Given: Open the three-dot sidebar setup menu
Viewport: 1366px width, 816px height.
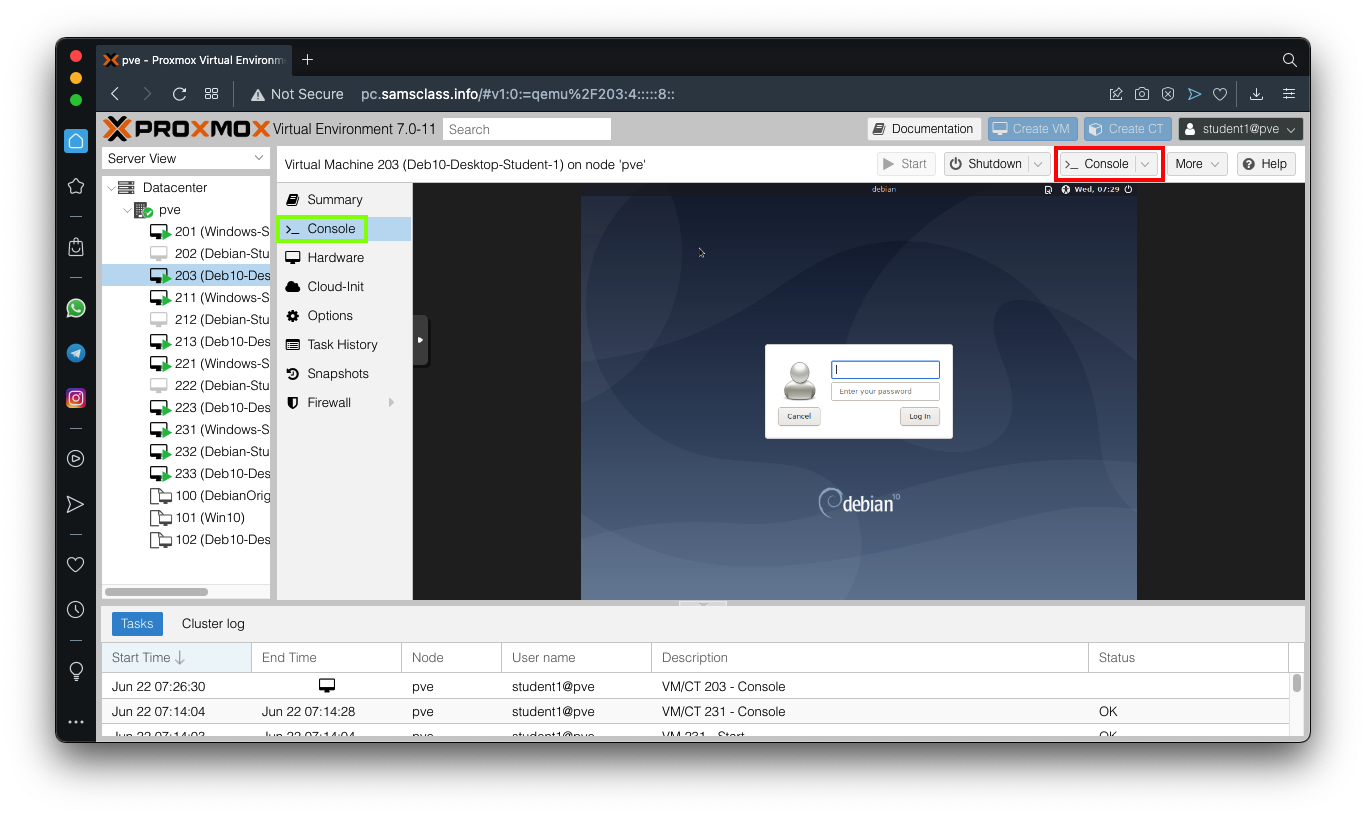Looking at the screenshot, I should pyautogui.click(x=75, y=721).
